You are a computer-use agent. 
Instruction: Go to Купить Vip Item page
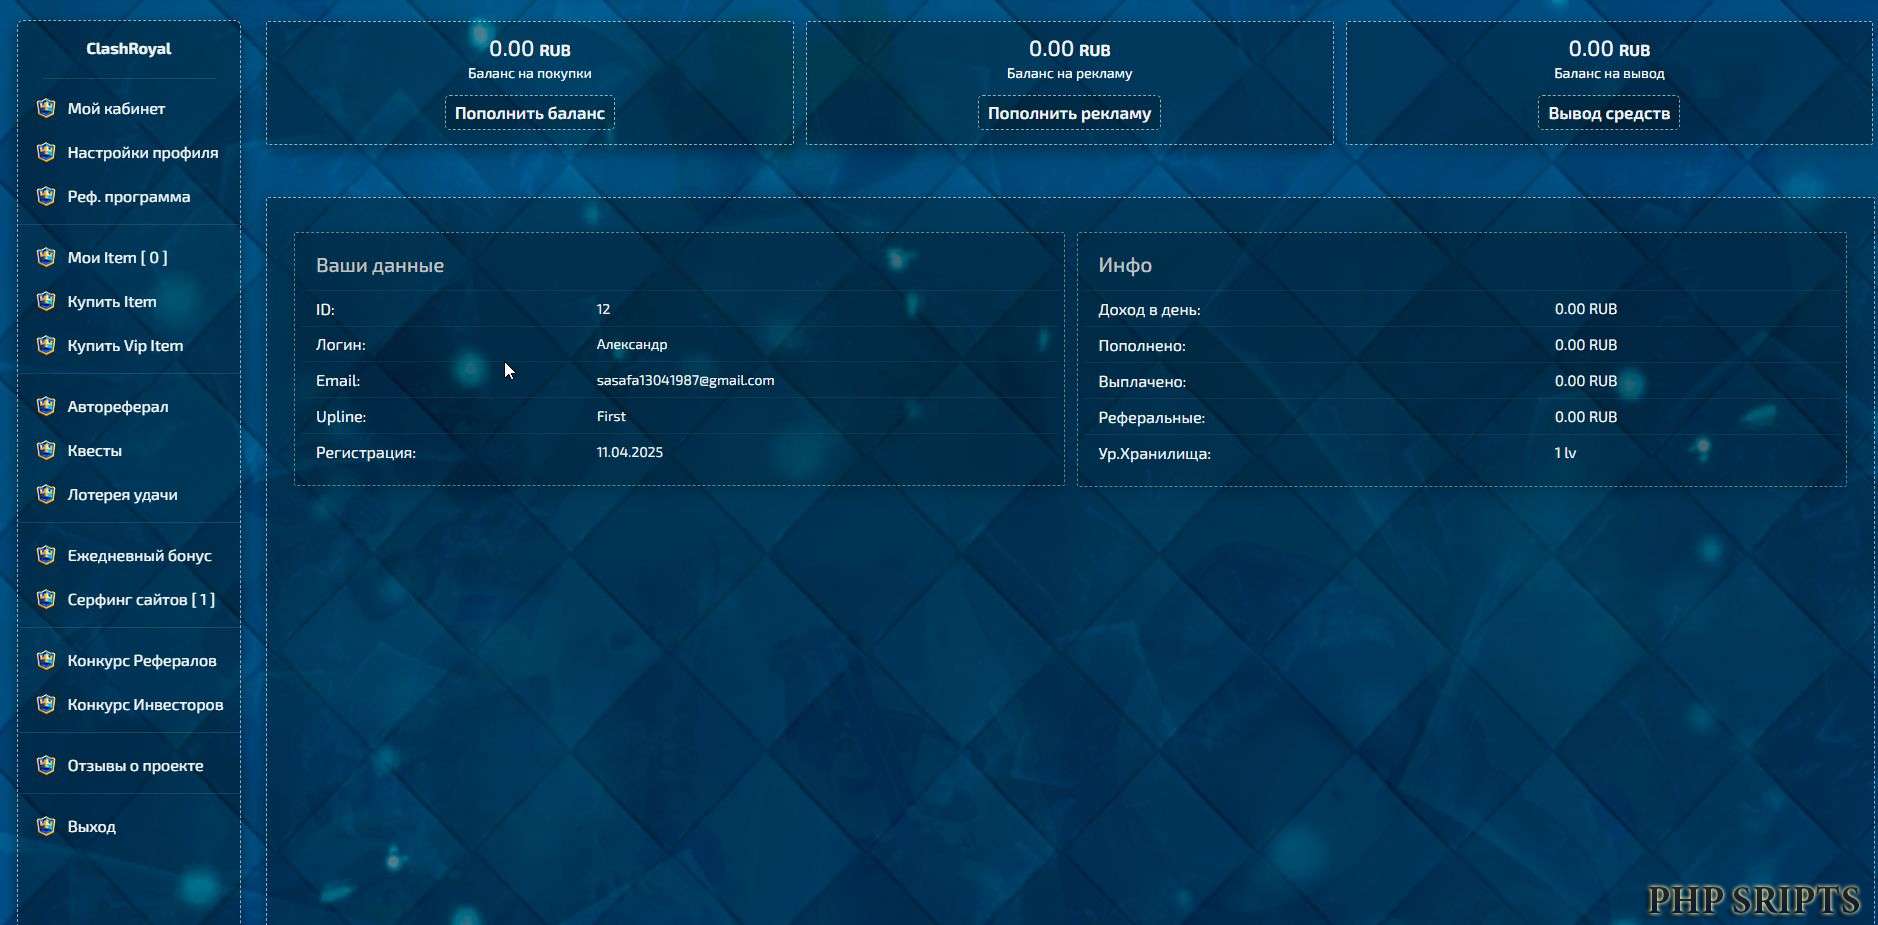click(125, 345)
